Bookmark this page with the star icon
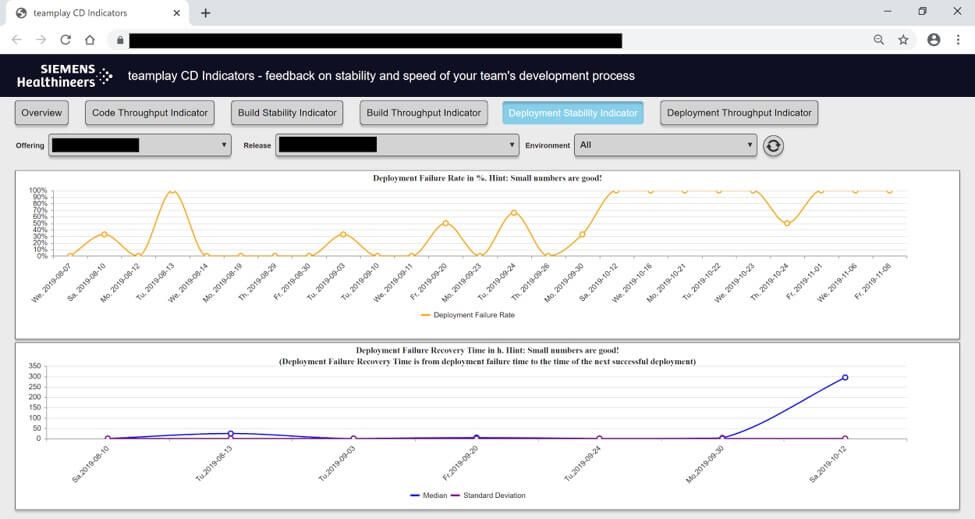This screenshot has height=519, width=975. (903, 40)
